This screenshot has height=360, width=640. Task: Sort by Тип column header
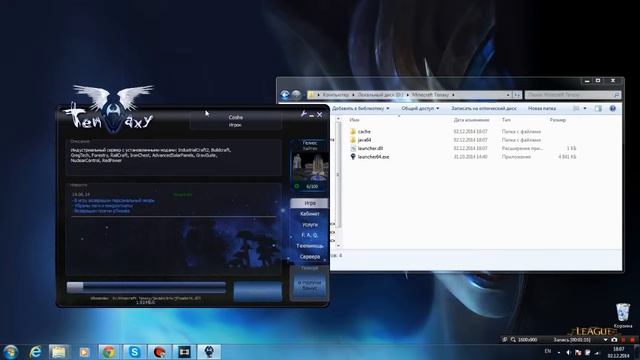[x=506, y=120]
